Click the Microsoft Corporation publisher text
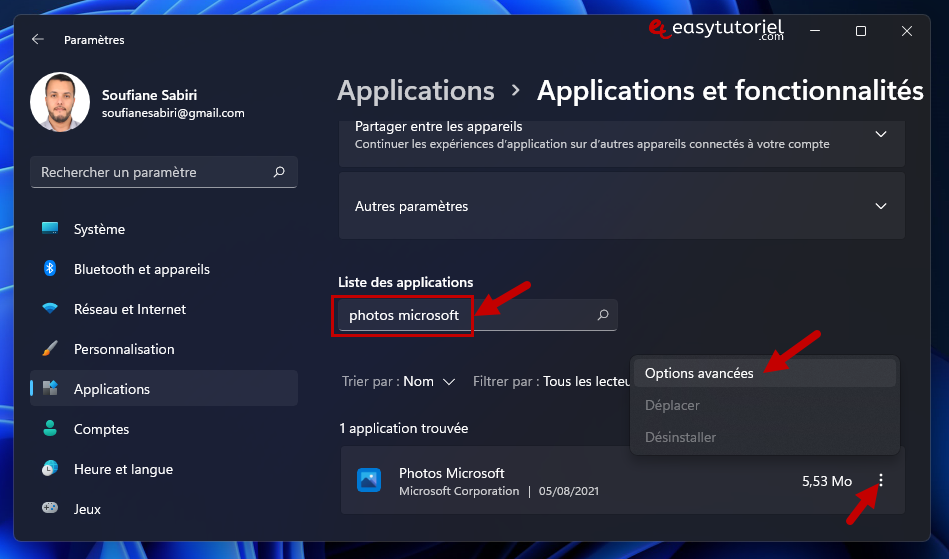 point(459,491)
